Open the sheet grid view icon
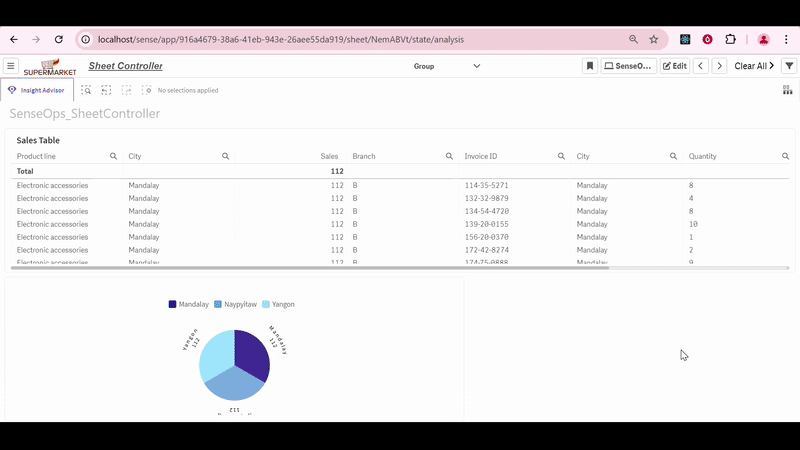The image size is (800, 450). (x=787, y=90)
